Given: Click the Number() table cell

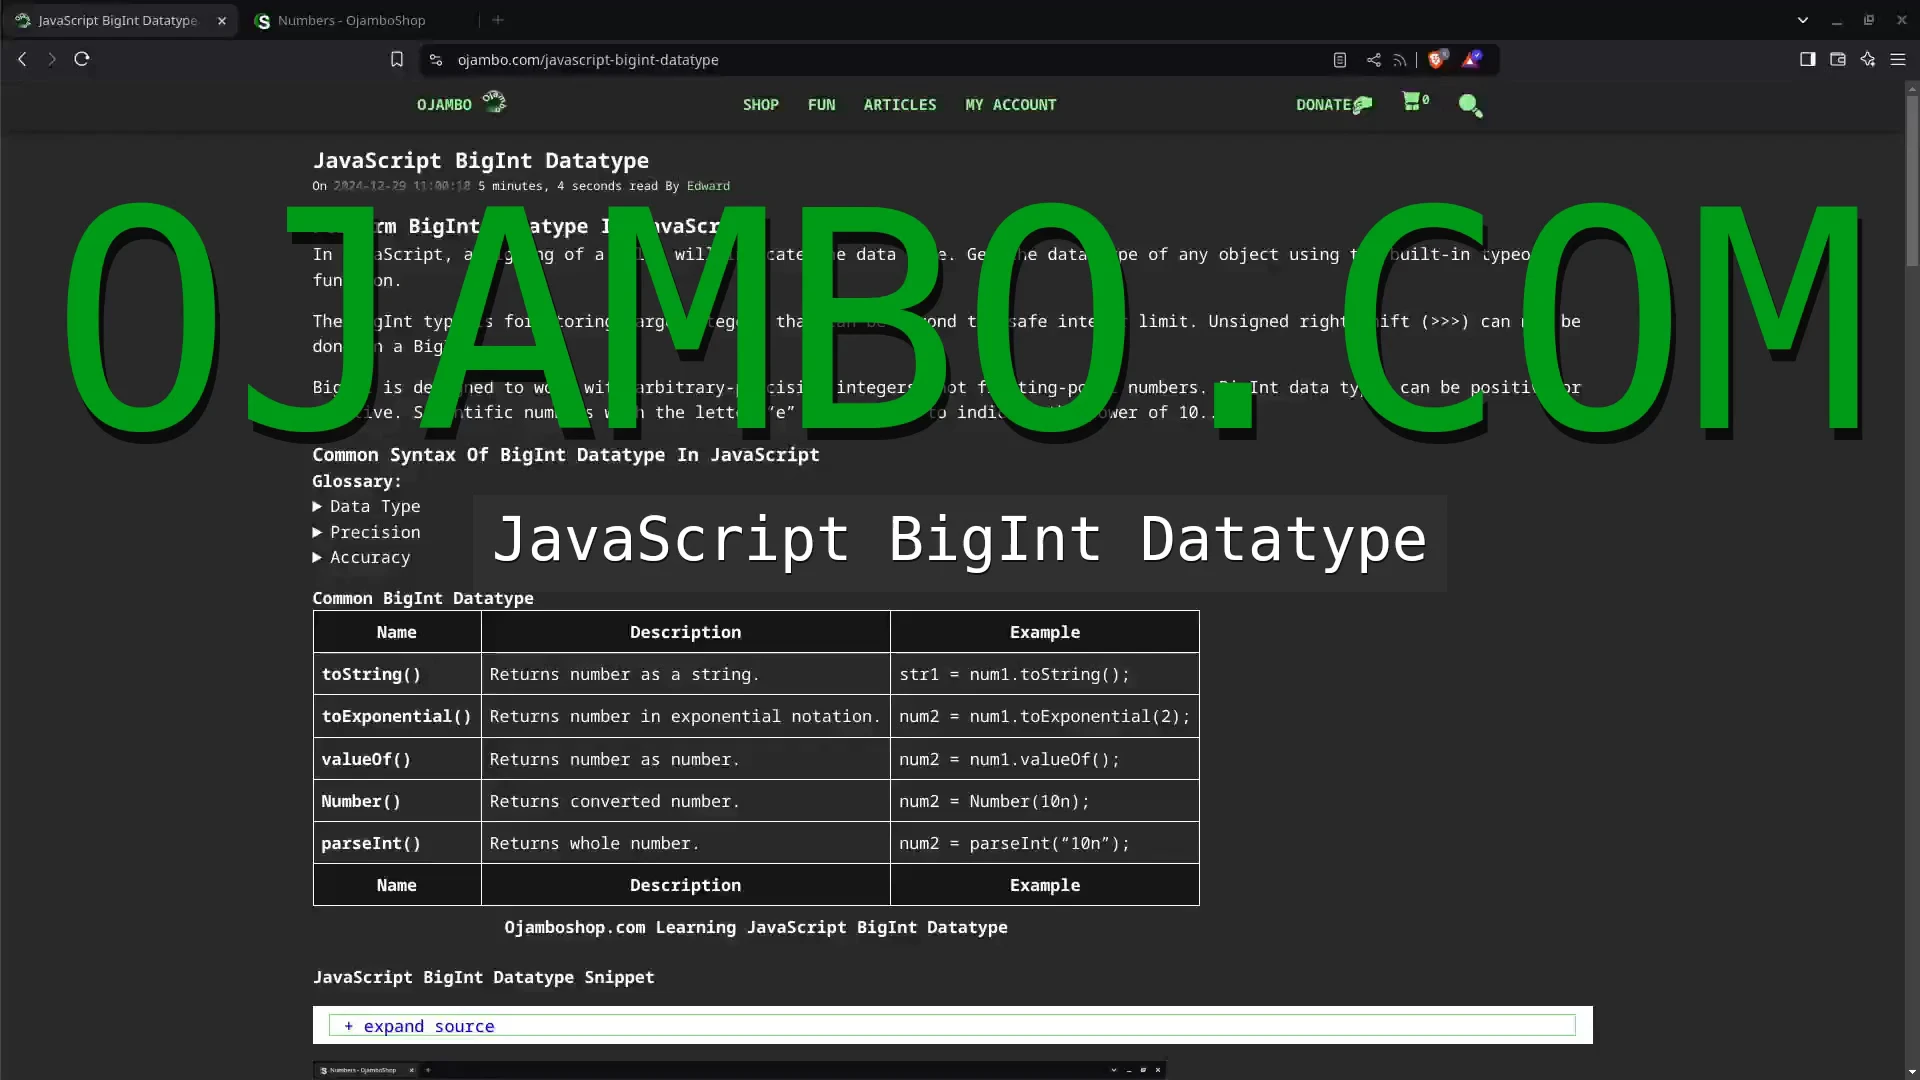Looking at the screenshot, I should click(x=397, y=801).
